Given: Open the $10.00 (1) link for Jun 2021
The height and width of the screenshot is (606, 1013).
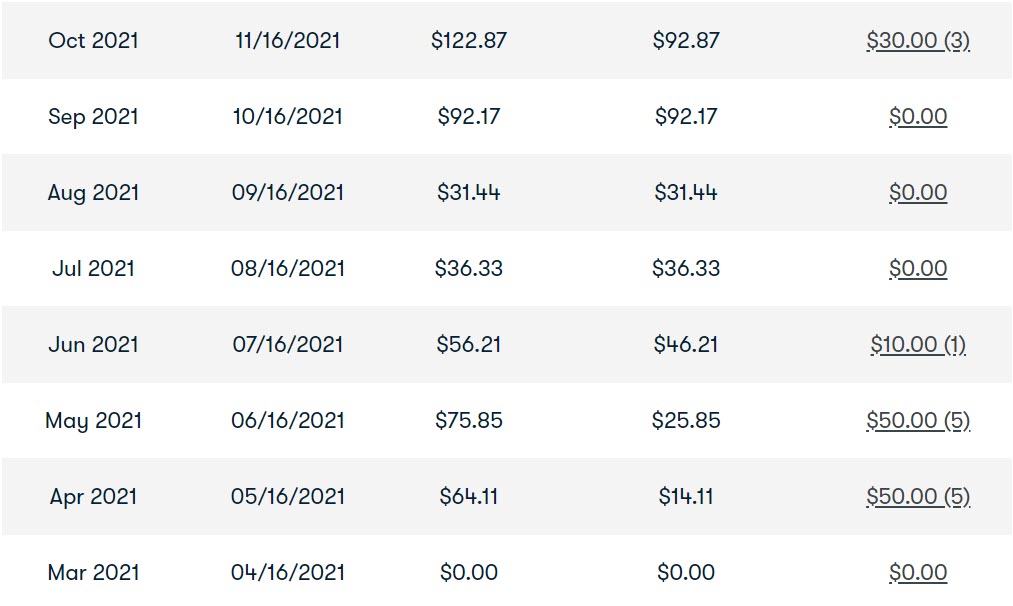Looking at the screenshot, I should point(918,344).
